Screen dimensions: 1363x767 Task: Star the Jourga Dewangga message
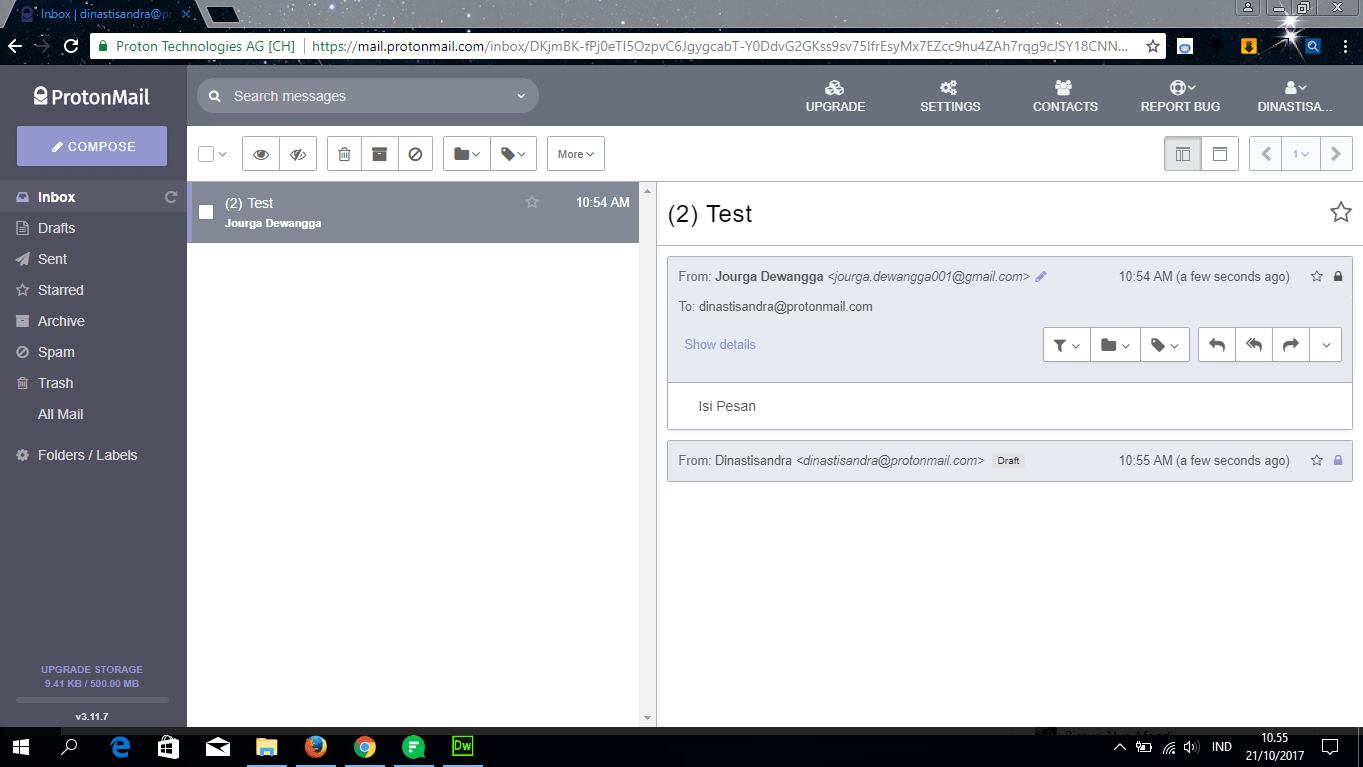1317,276
